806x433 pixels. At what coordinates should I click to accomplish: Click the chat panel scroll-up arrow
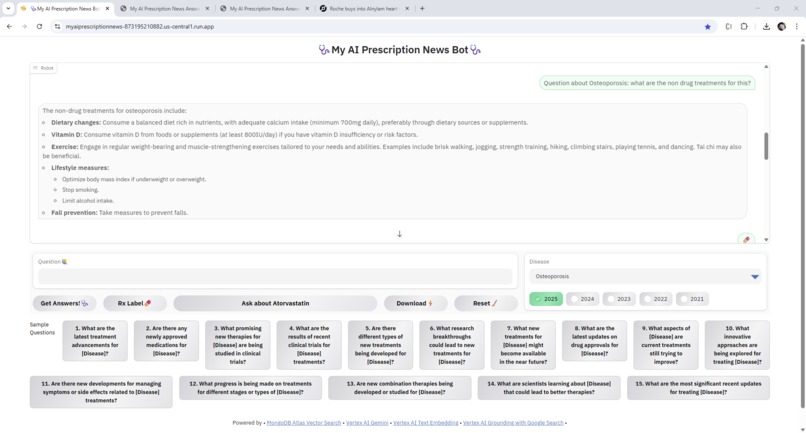point(766,67)
